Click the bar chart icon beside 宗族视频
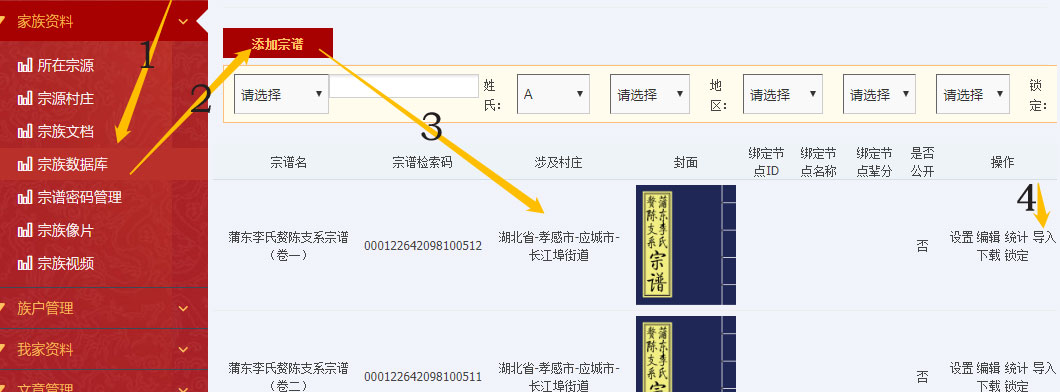1060x392 pixels. point(25,264)
